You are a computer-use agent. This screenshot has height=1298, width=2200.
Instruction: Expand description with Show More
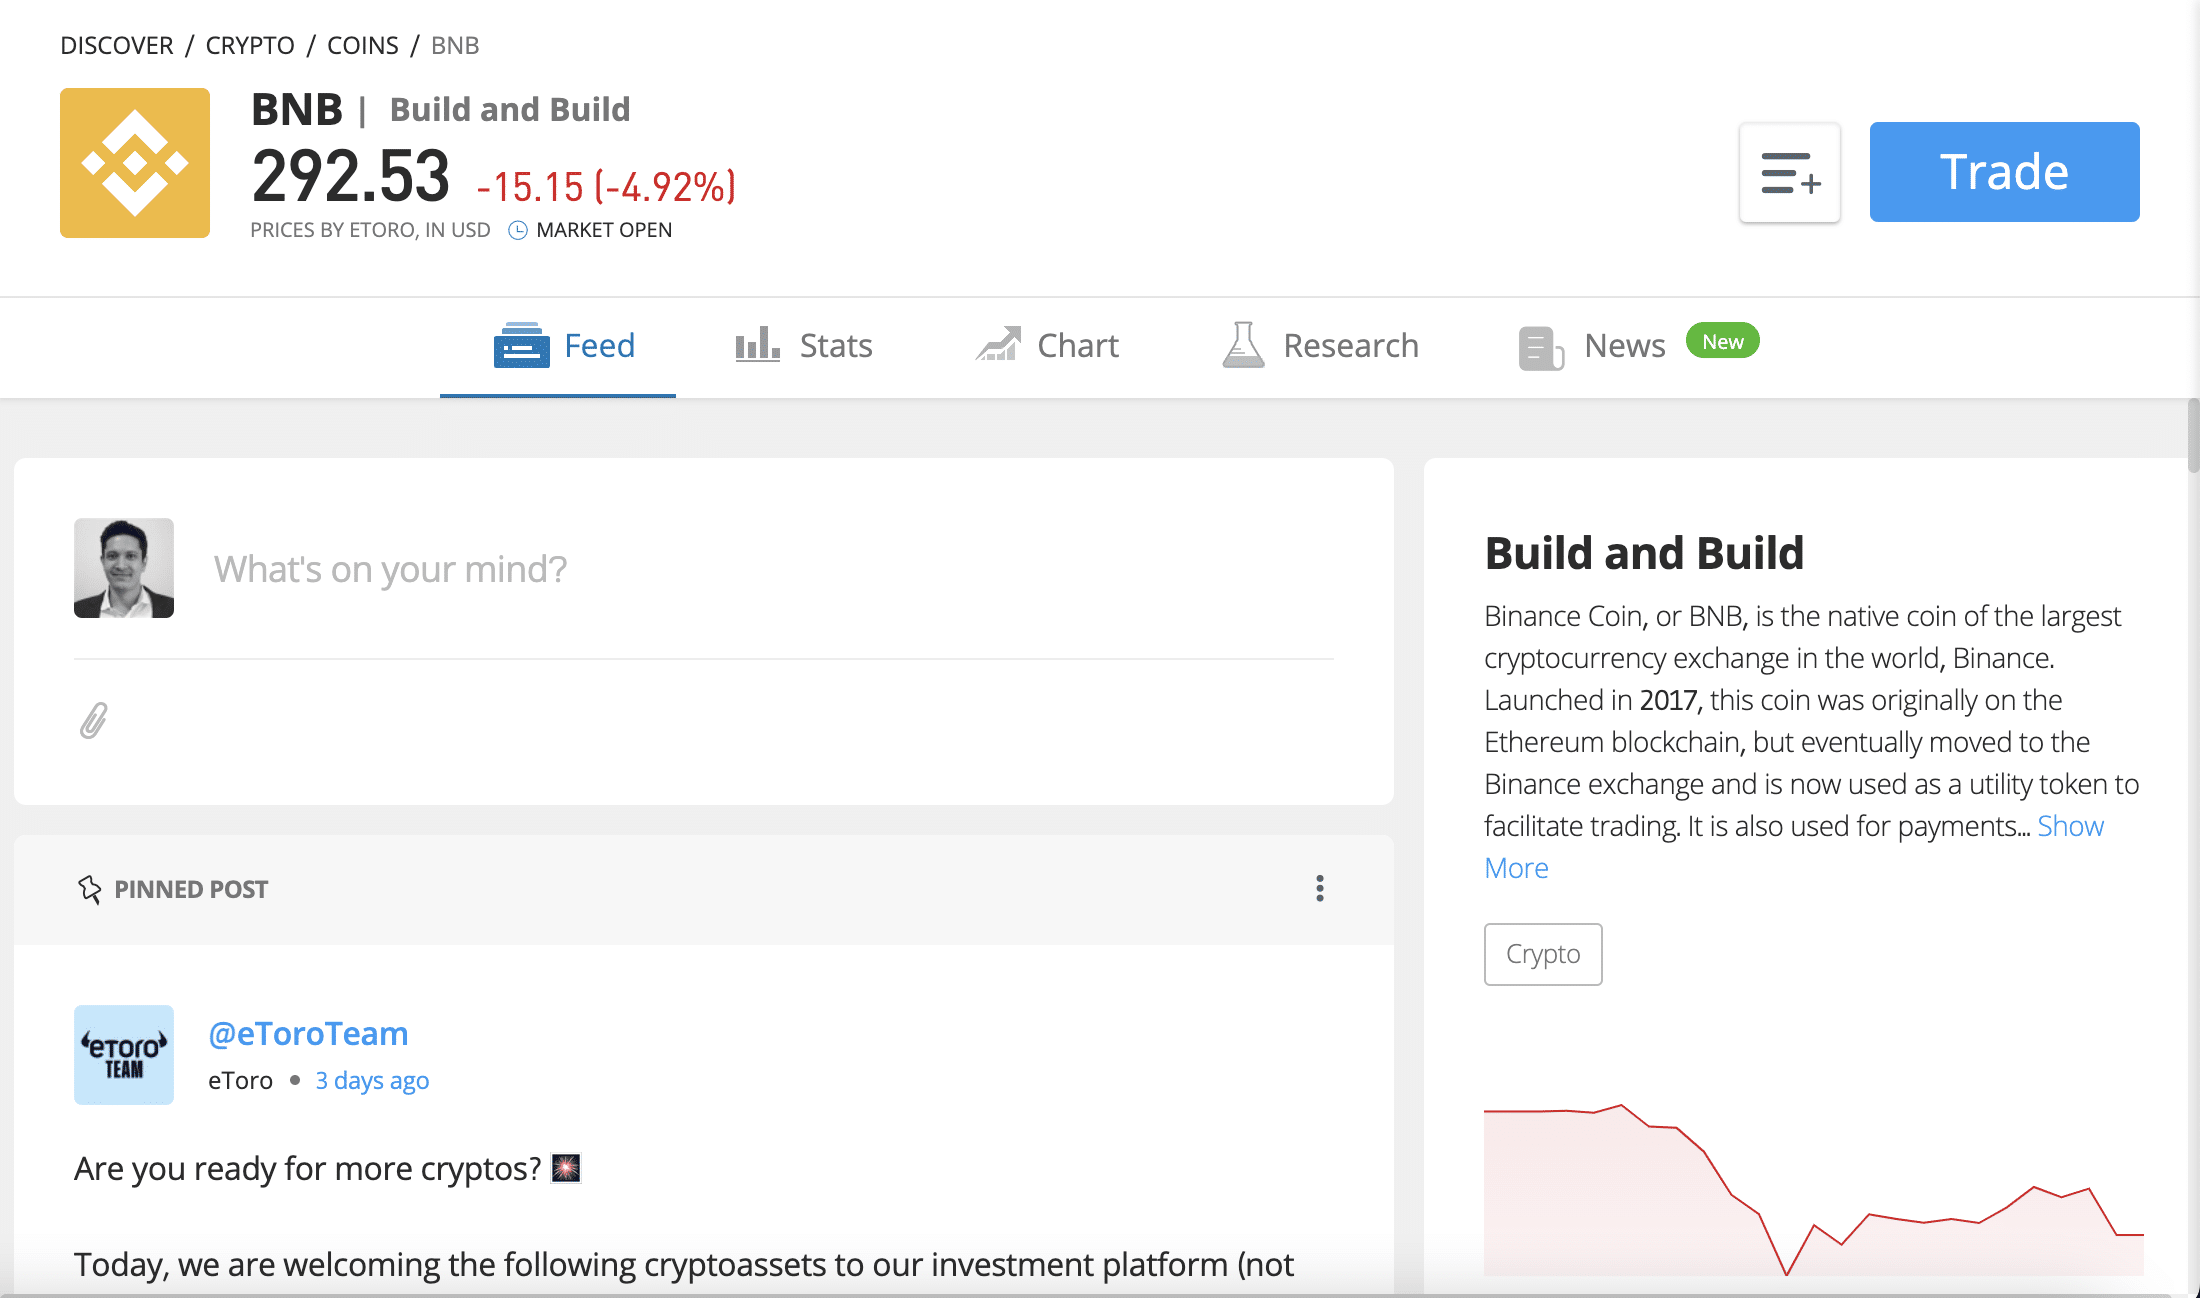coord(2070,826)
